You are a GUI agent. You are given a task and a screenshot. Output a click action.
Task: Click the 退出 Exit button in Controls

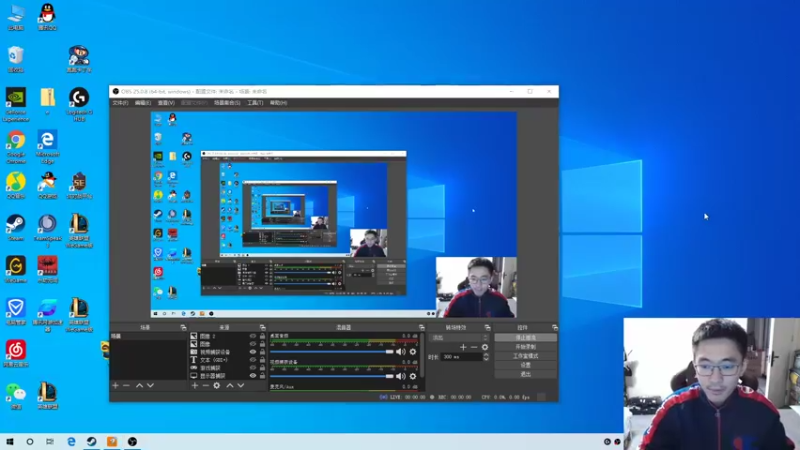point(526,374)
